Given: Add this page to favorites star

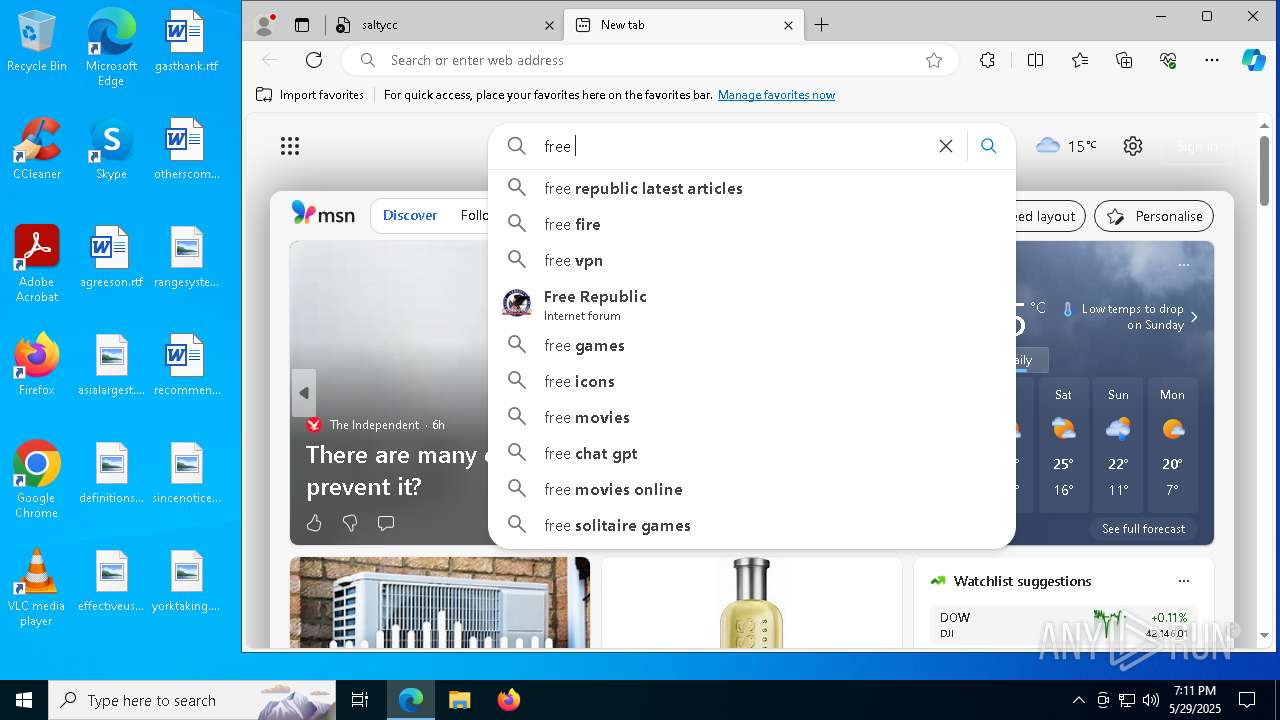Looking at the screenshot, I should (x=934, y=60).
